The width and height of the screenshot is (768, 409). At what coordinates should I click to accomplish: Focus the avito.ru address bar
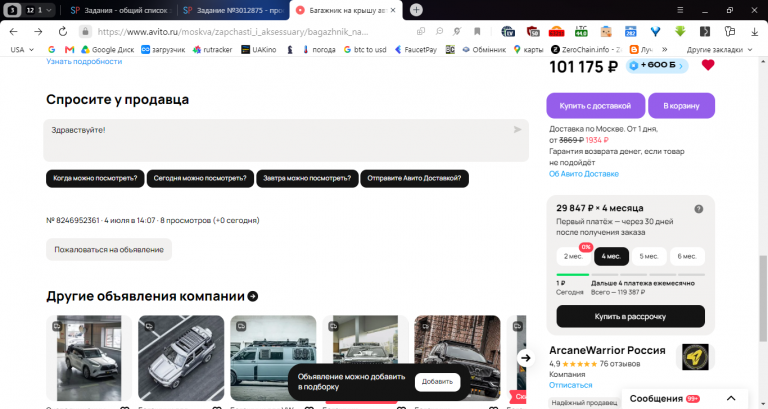[x=233, y=32]
